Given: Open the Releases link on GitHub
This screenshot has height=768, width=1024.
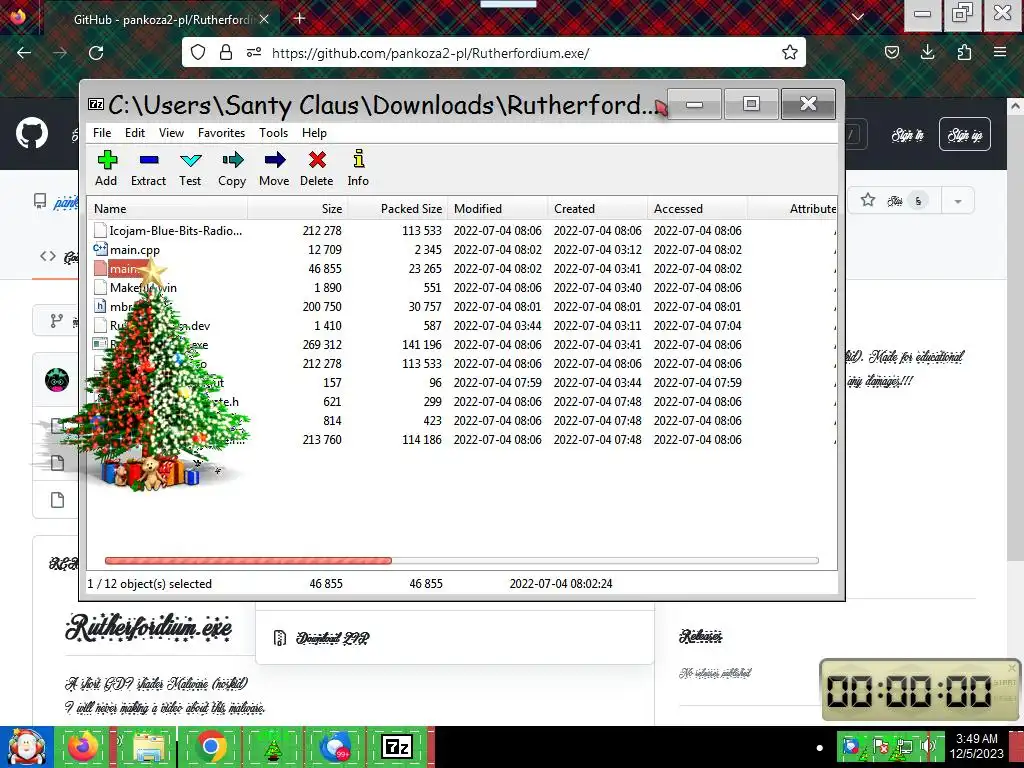Looking at the screenshot, I should [x=701, y=635].
